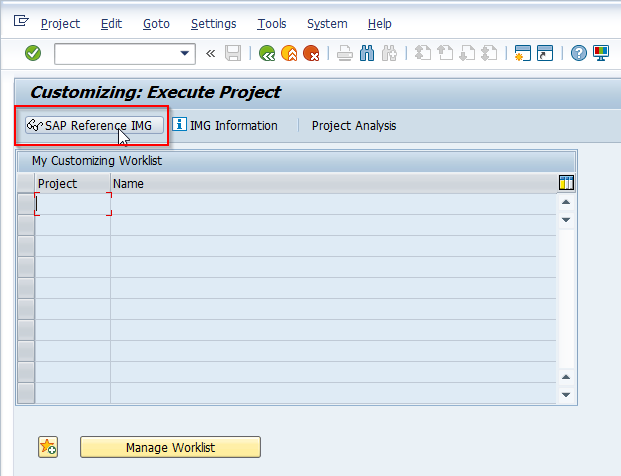This screenshot has height=476, width=621.
Task: Collapse the command field with double chevron
Action: (210, 53)
